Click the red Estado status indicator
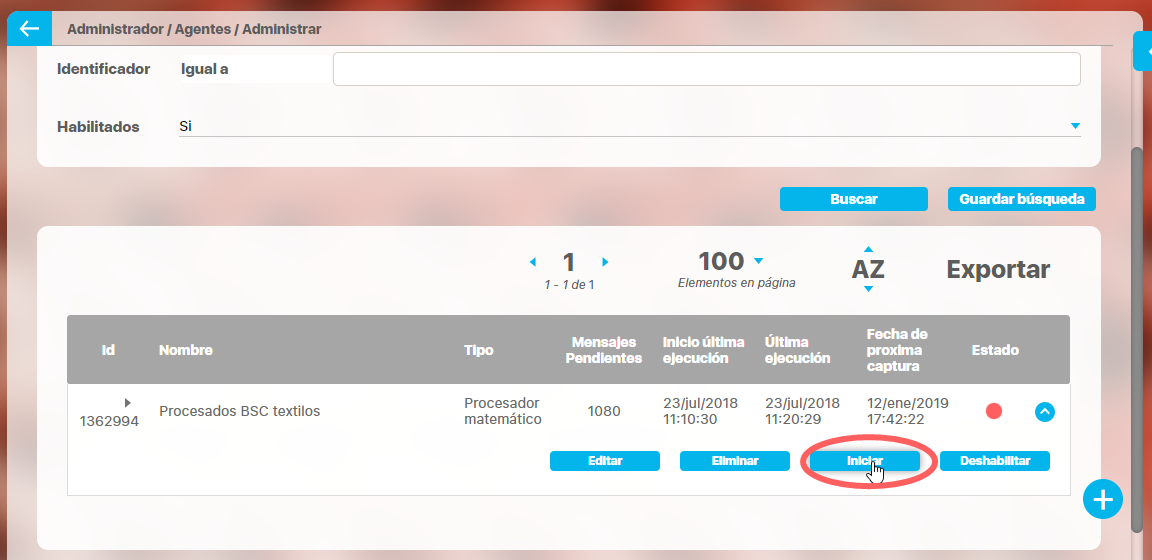The height and width of the screenshot is (560, 1152). (993, 411)
